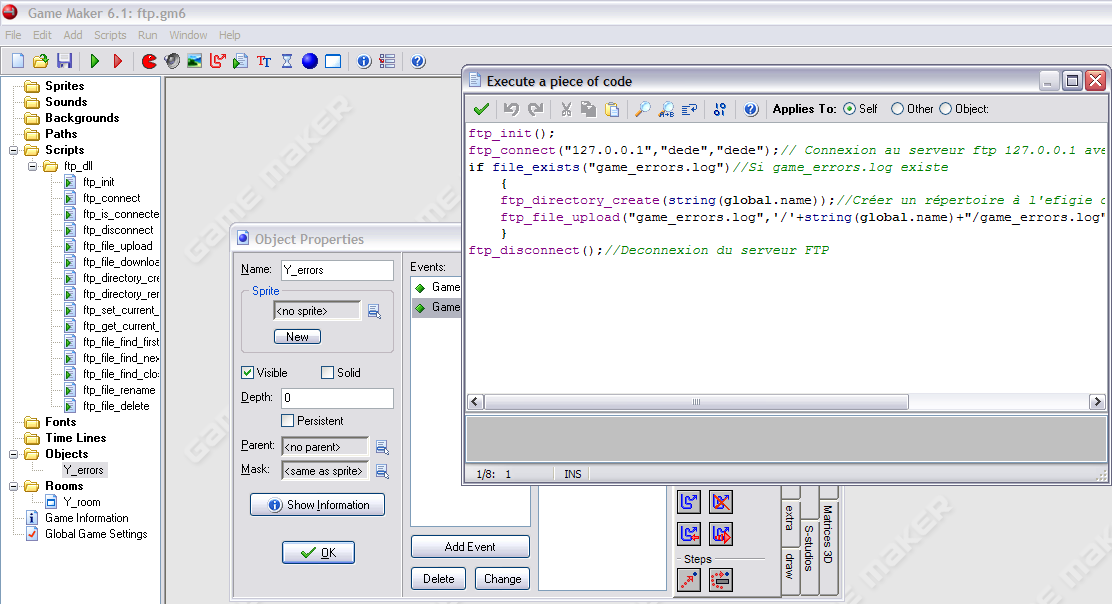
Task: Select the Self radio button
Action: click(849, 109)
